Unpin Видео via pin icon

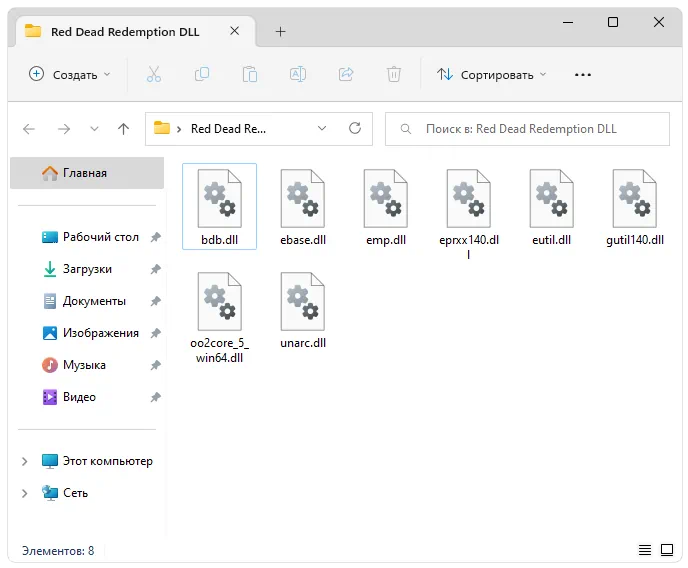[x=155, y=397]
